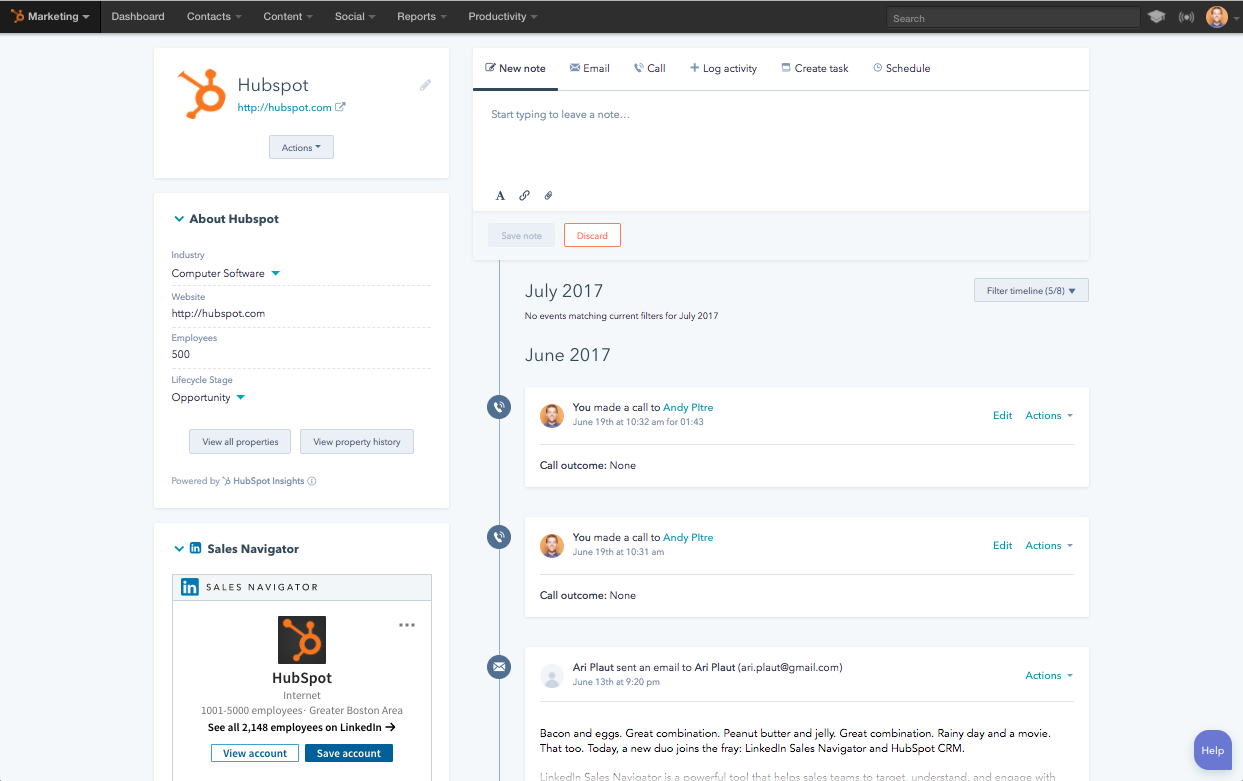Viewport: 1243px width, 781px height.
Task: Switch to the New note tab
Action: tap(515, 68)
